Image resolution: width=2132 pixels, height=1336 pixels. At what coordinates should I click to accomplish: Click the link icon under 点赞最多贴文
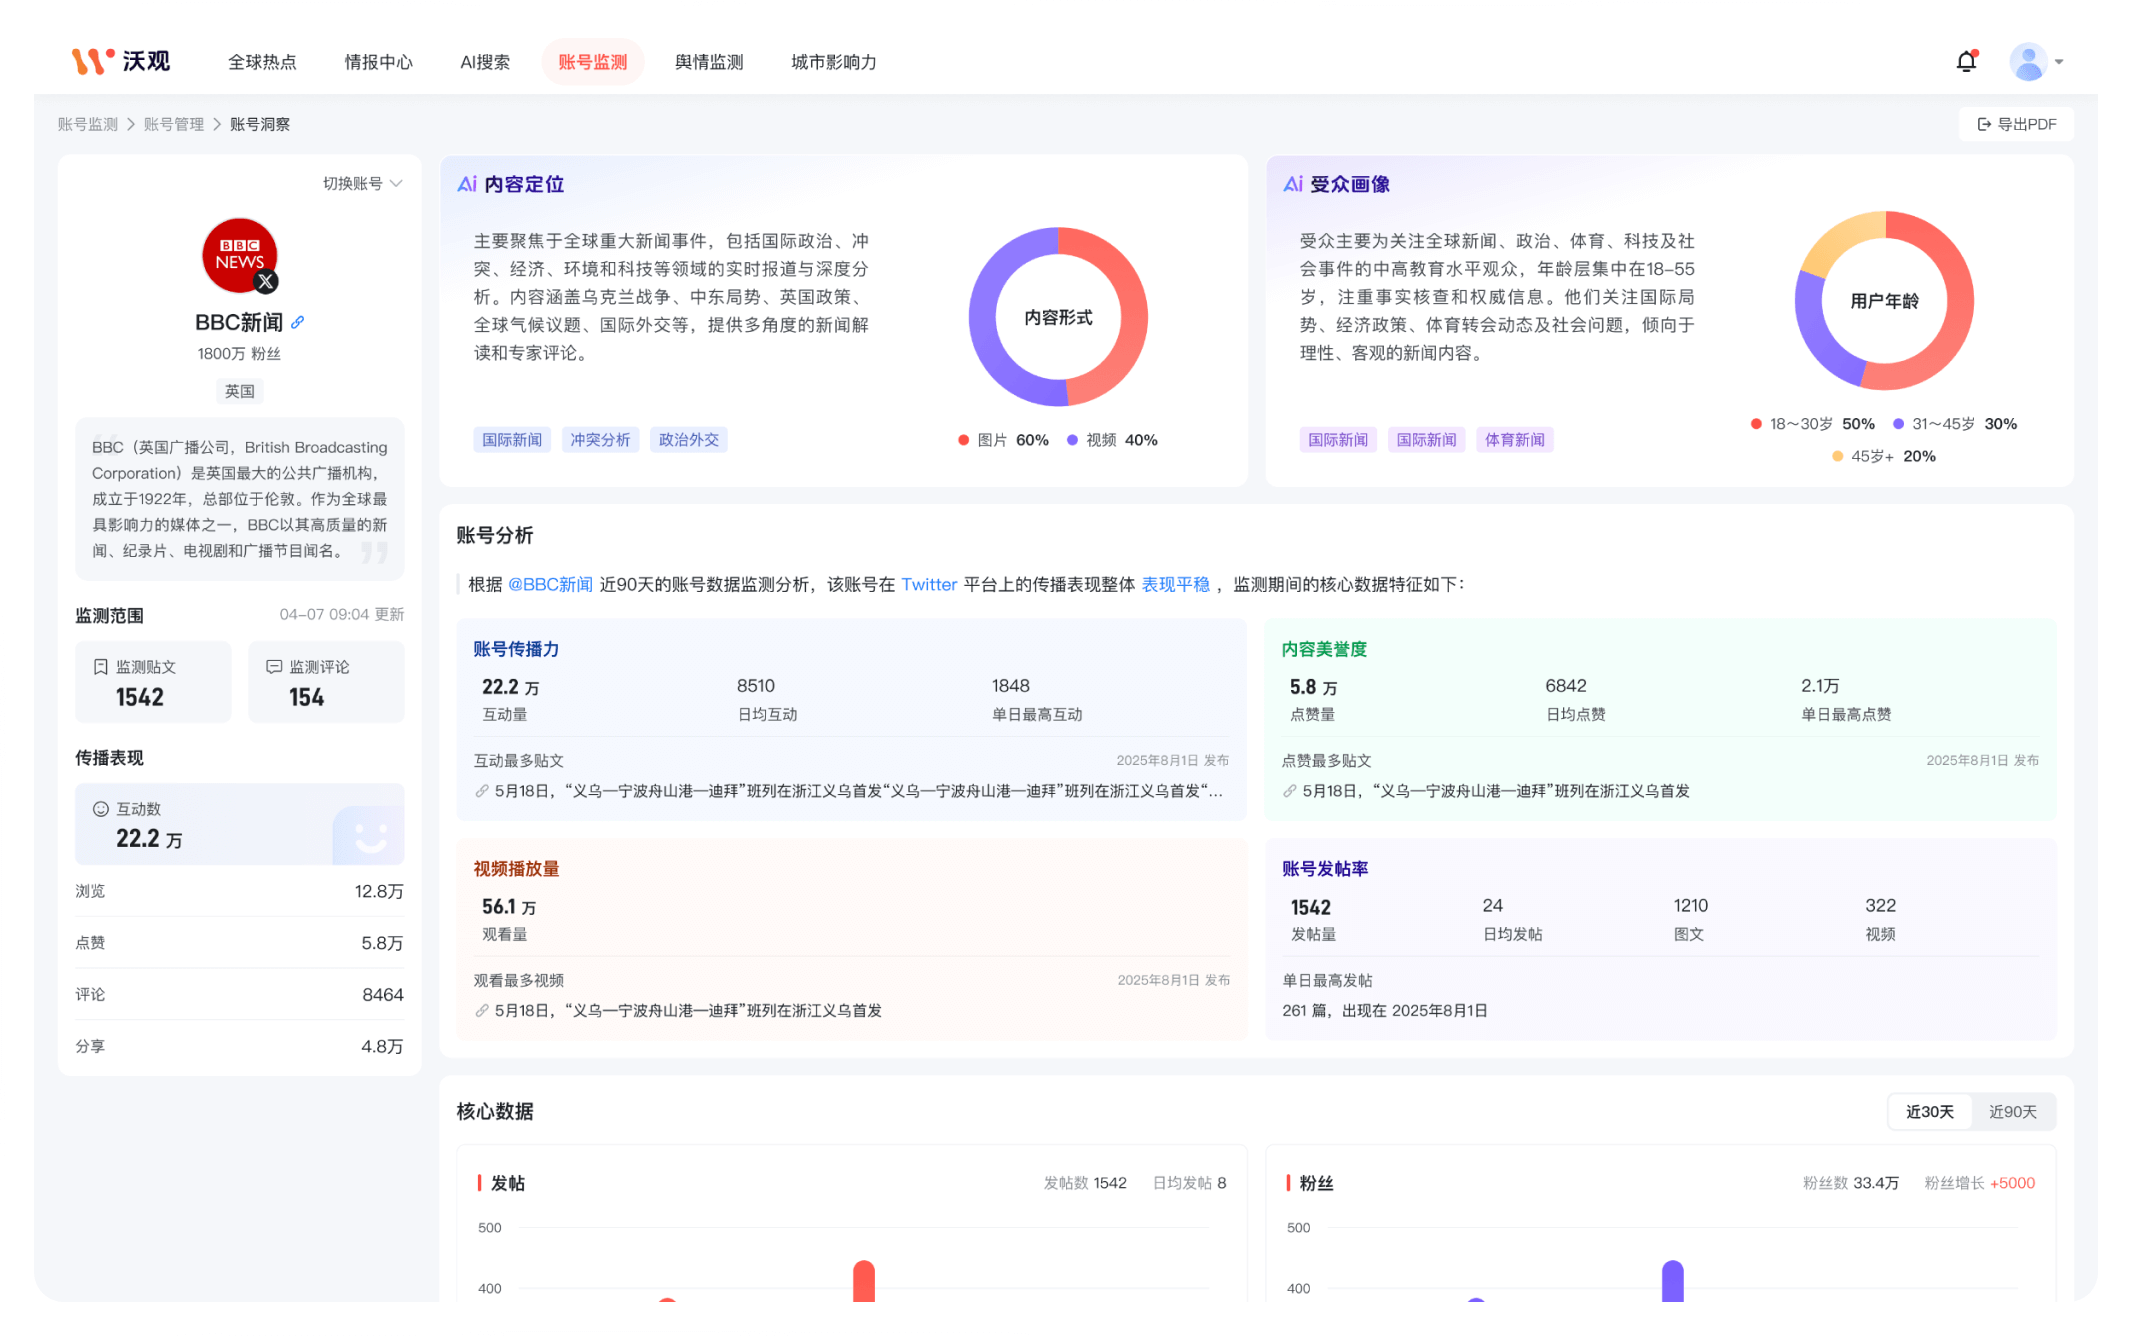click(x=1290, y=791)
